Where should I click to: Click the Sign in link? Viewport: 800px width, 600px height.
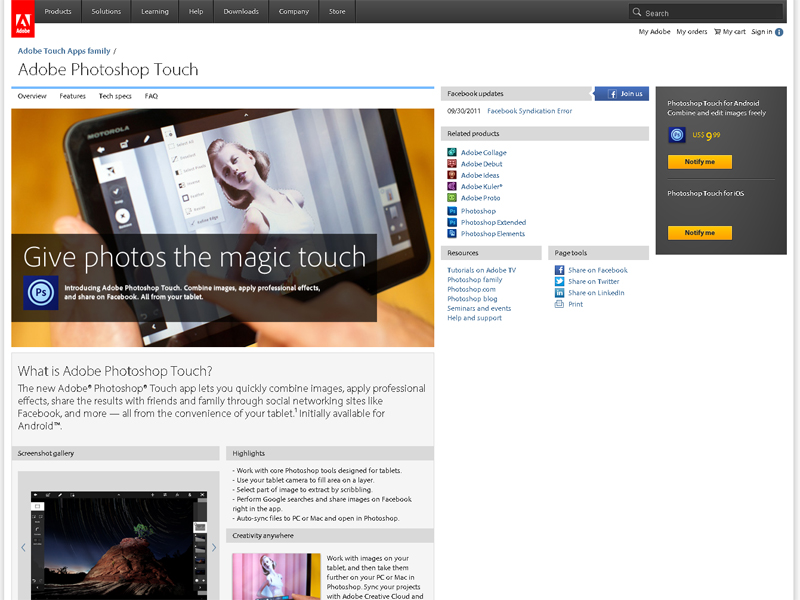coord(762,32)
